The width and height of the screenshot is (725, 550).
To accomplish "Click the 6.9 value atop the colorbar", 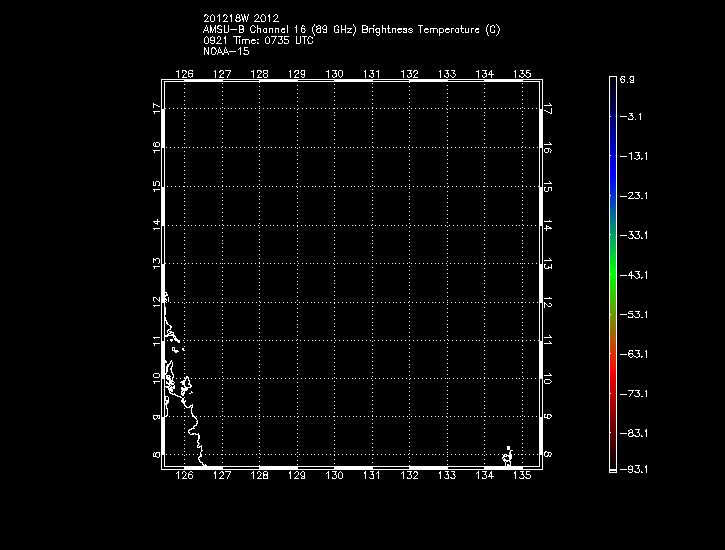I will pos(627,78).
